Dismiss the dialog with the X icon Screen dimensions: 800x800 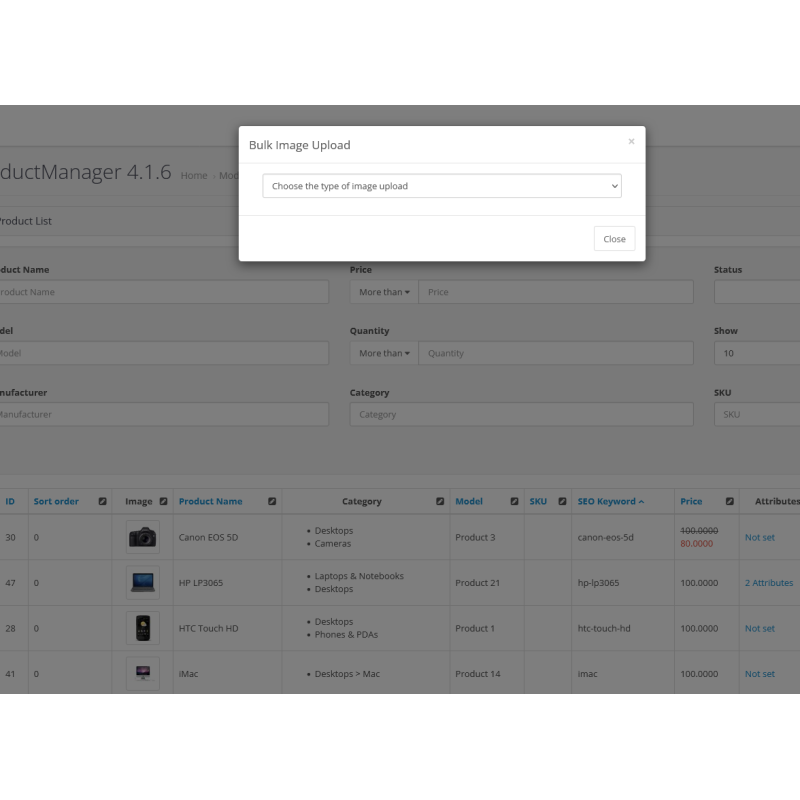631,142
